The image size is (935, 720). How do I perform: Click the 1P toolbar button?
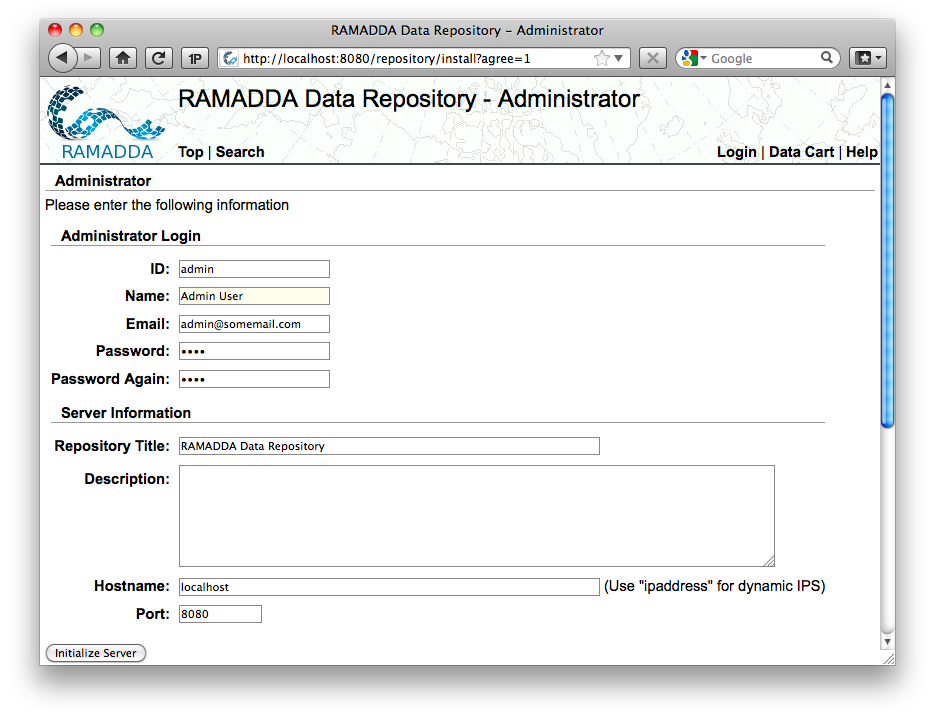195,58
